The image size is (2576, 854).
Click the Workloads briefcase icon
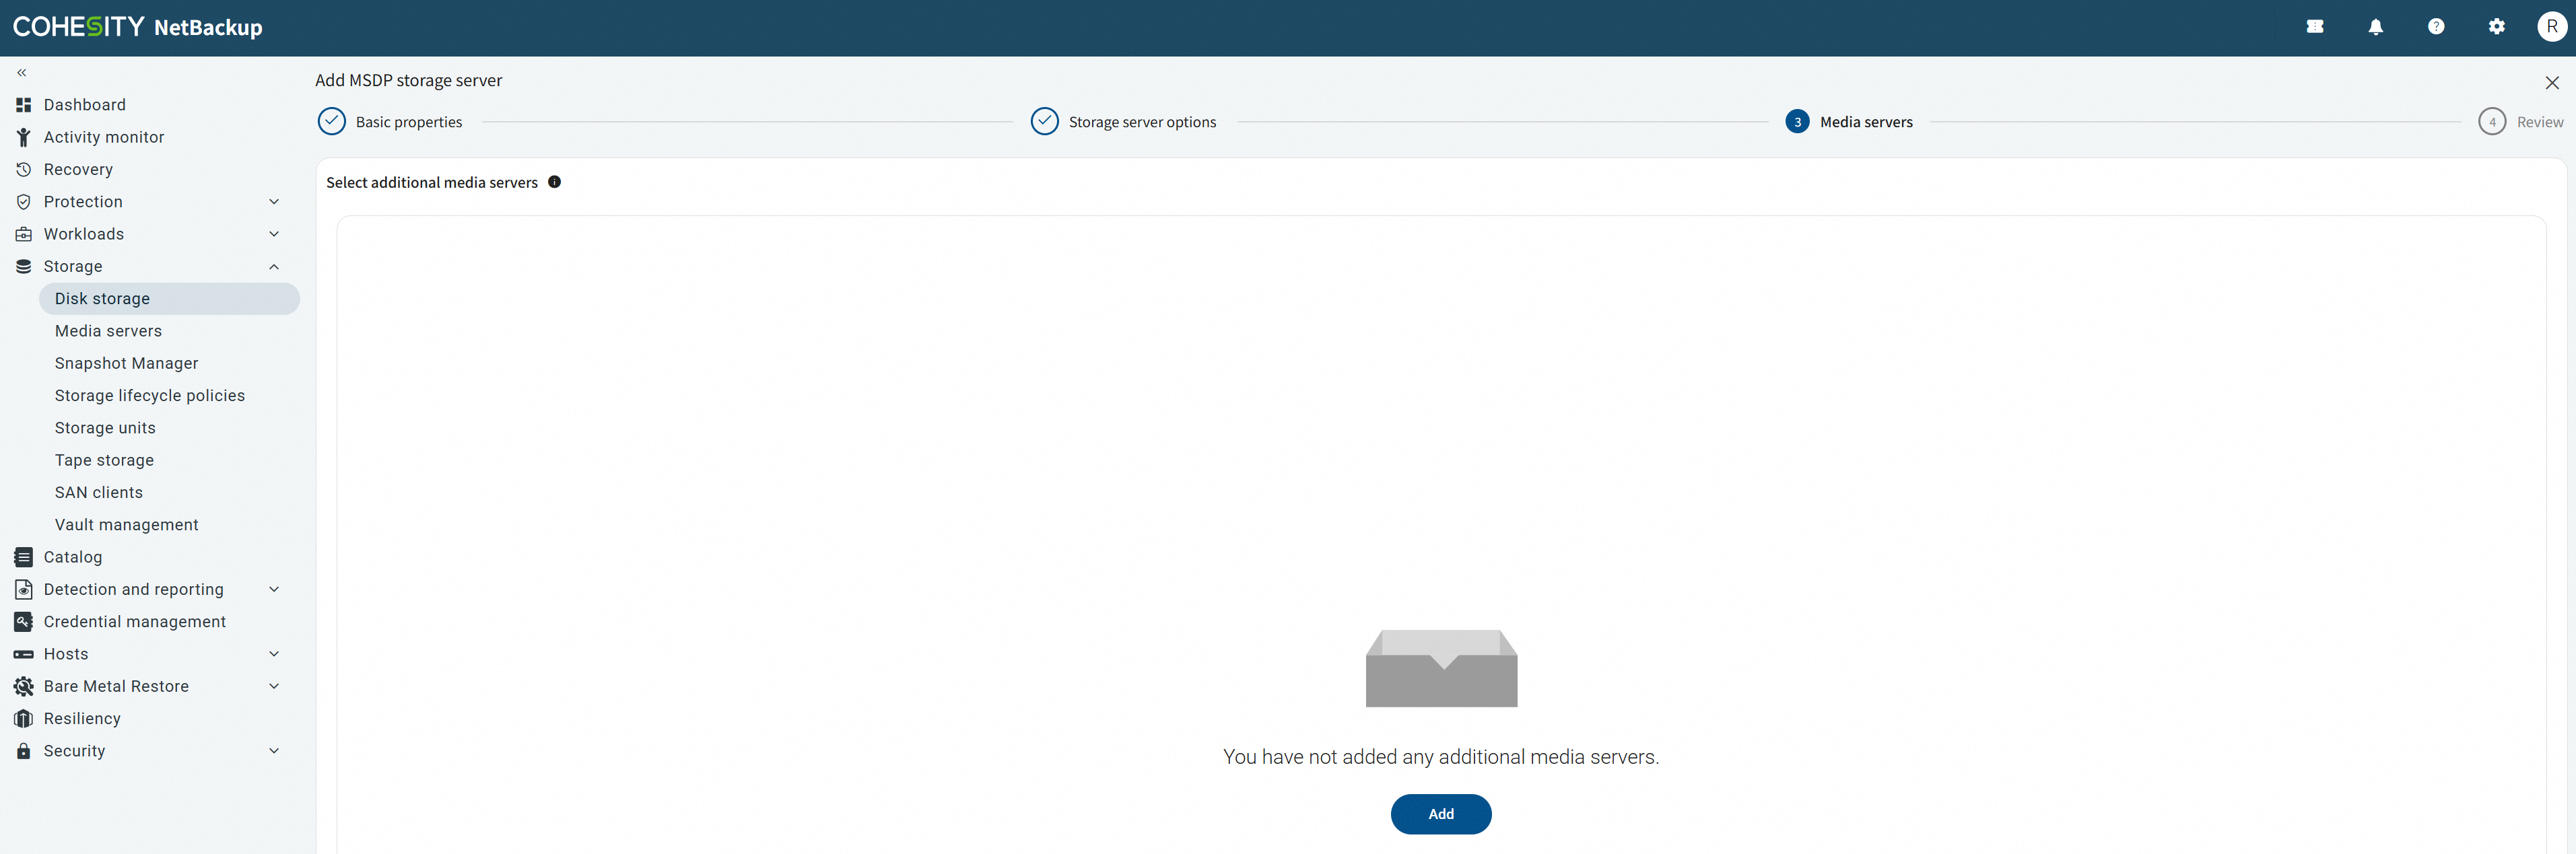tap(24, 234)
